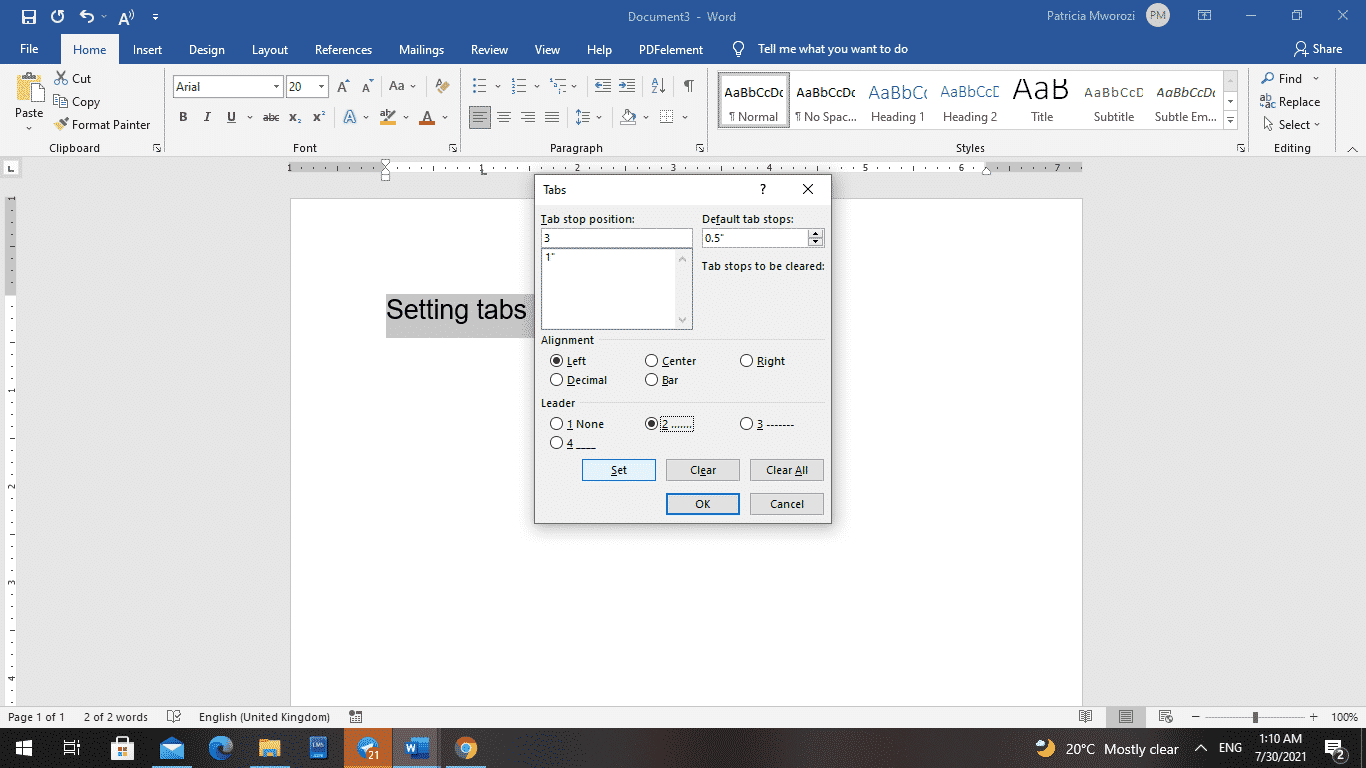
Task: Select center text alignment
Action: coord(504,117)
